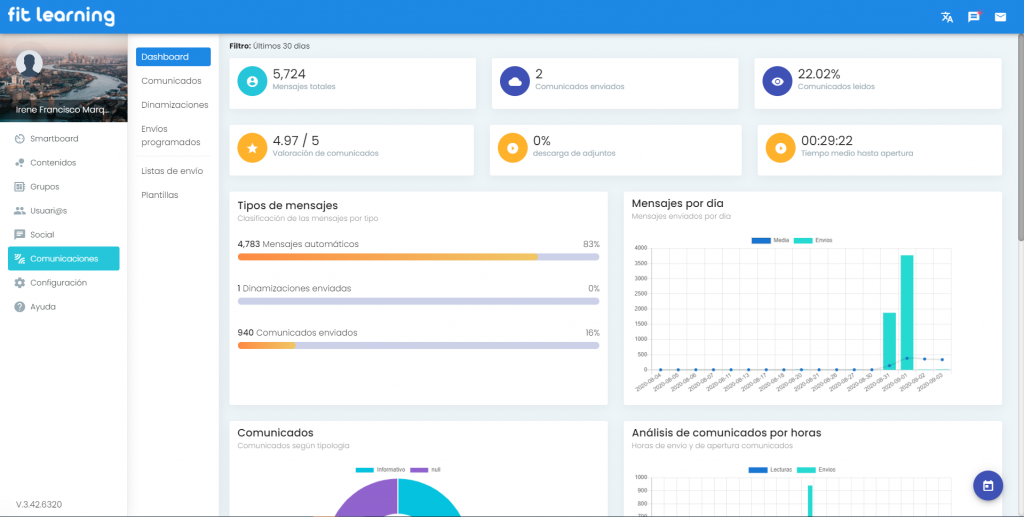Open Comunicados in the submenu
Image resolution: width=1024 pixels, height=517 pixels.
(171, 81)
